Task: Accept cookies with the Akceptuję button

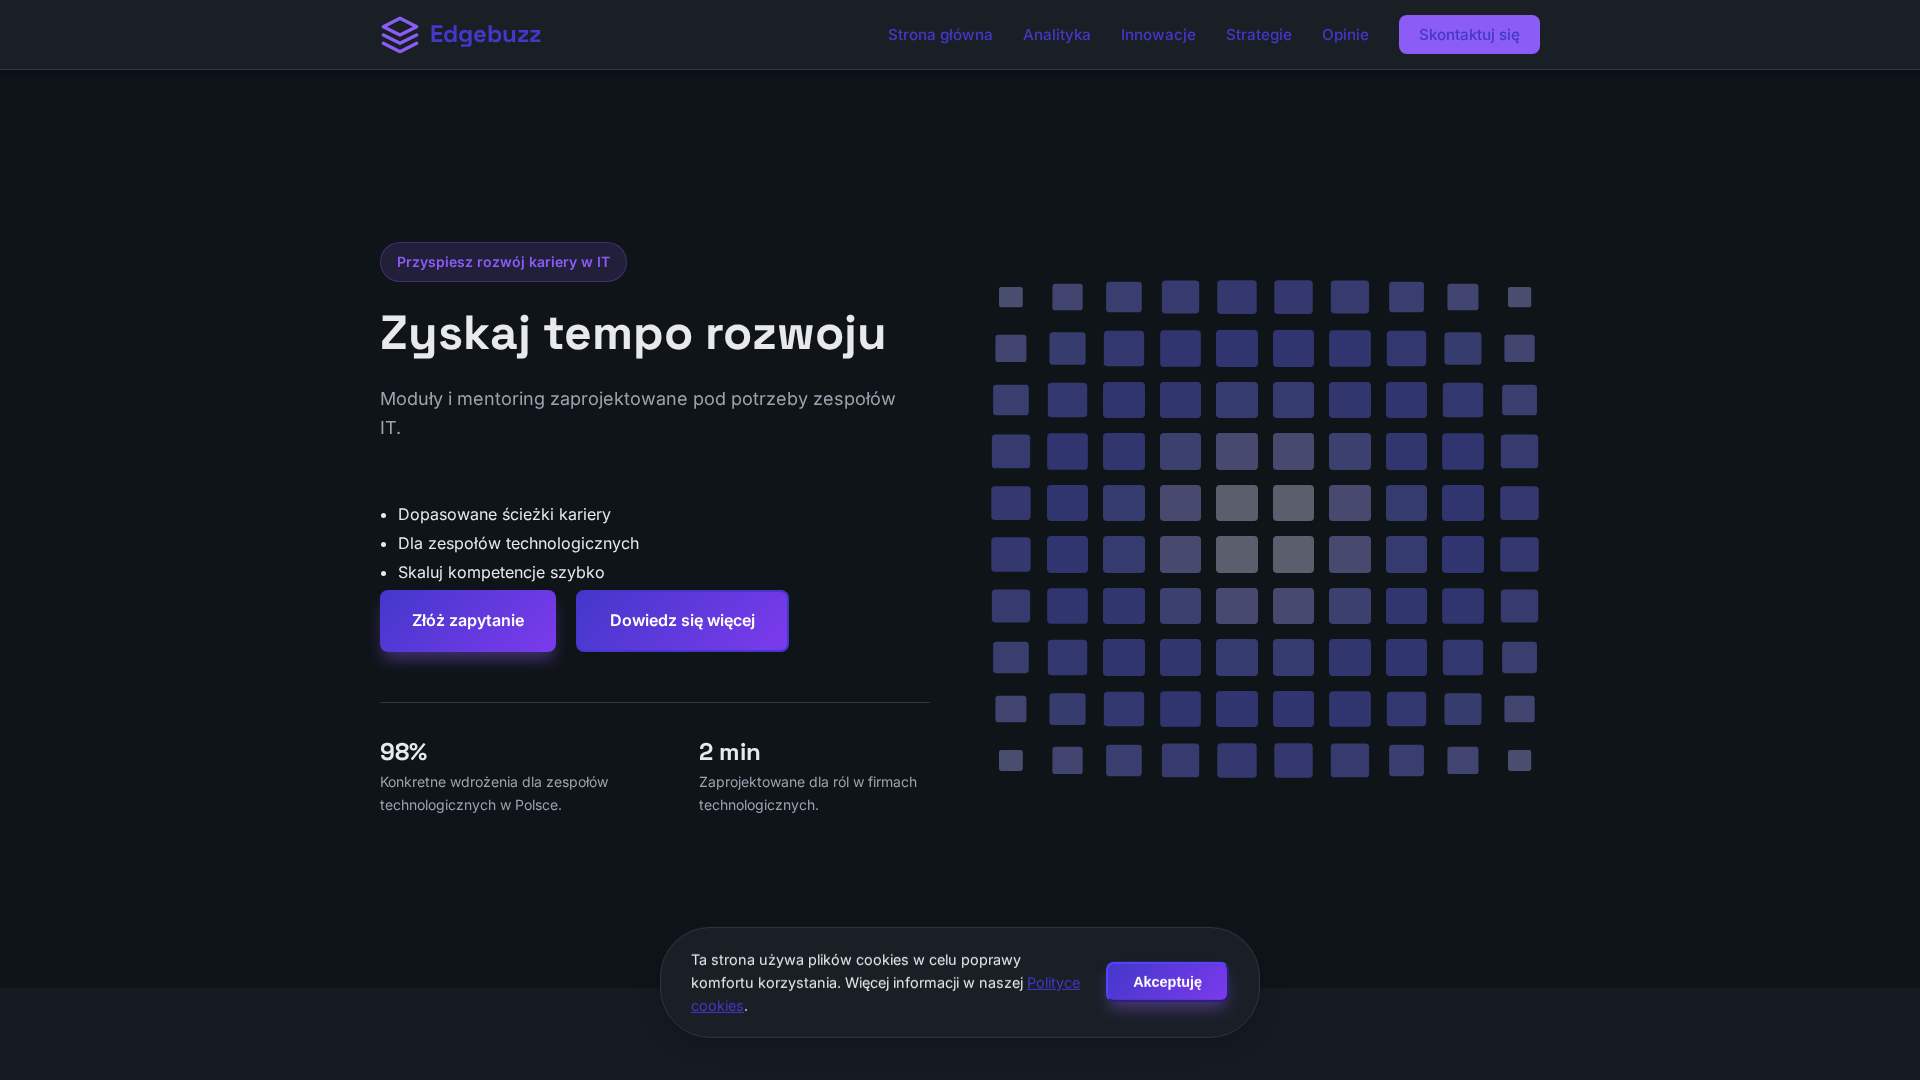Action: coord(1167,981)
